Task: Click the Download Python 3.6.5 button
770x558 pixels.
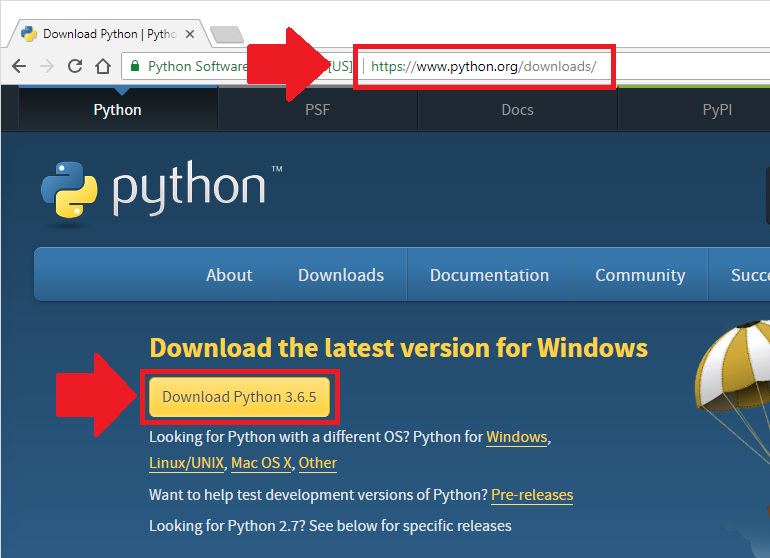Action: 240,397
